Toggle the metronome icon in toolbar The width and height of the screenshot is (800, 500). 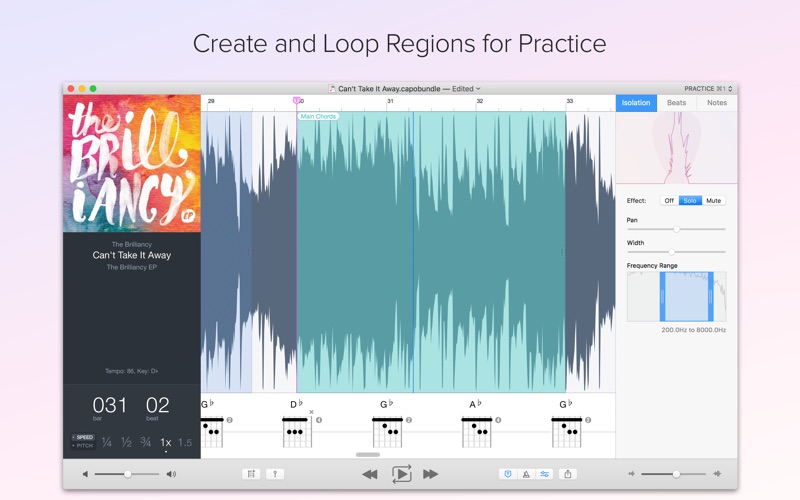526,474
